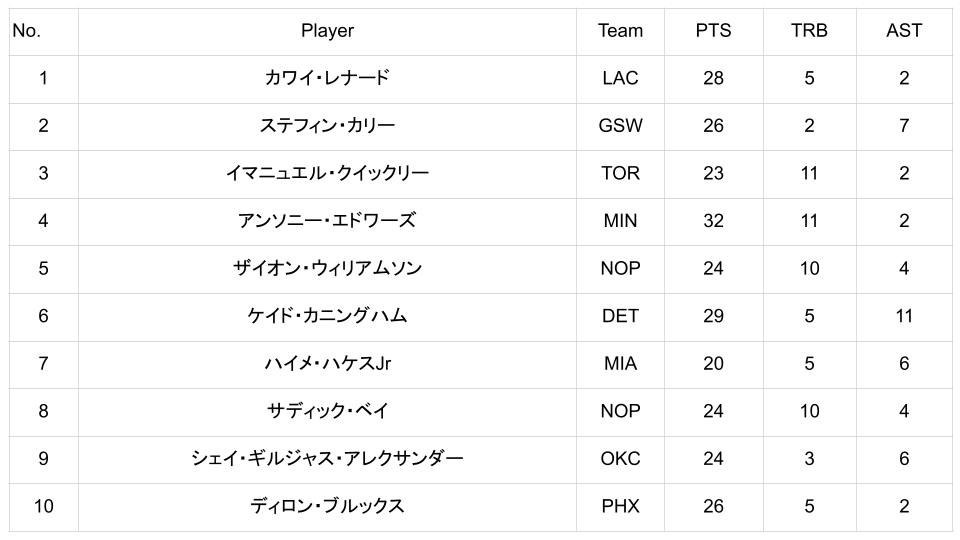
Task: Select the カワイ・レナード player cell
Action: (x=327, y=78)
